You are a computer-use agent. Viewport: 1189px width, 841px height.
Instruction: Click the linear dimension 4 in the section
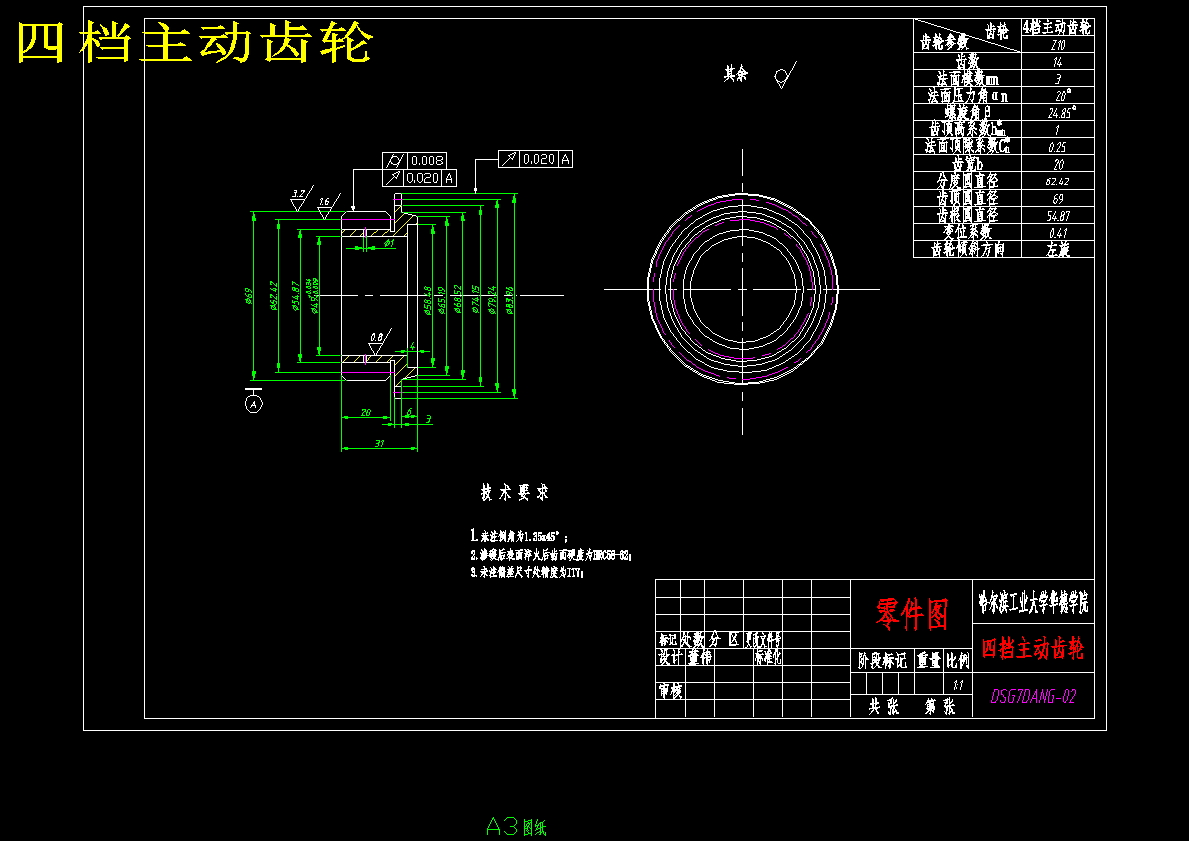[x=412, y=347]
